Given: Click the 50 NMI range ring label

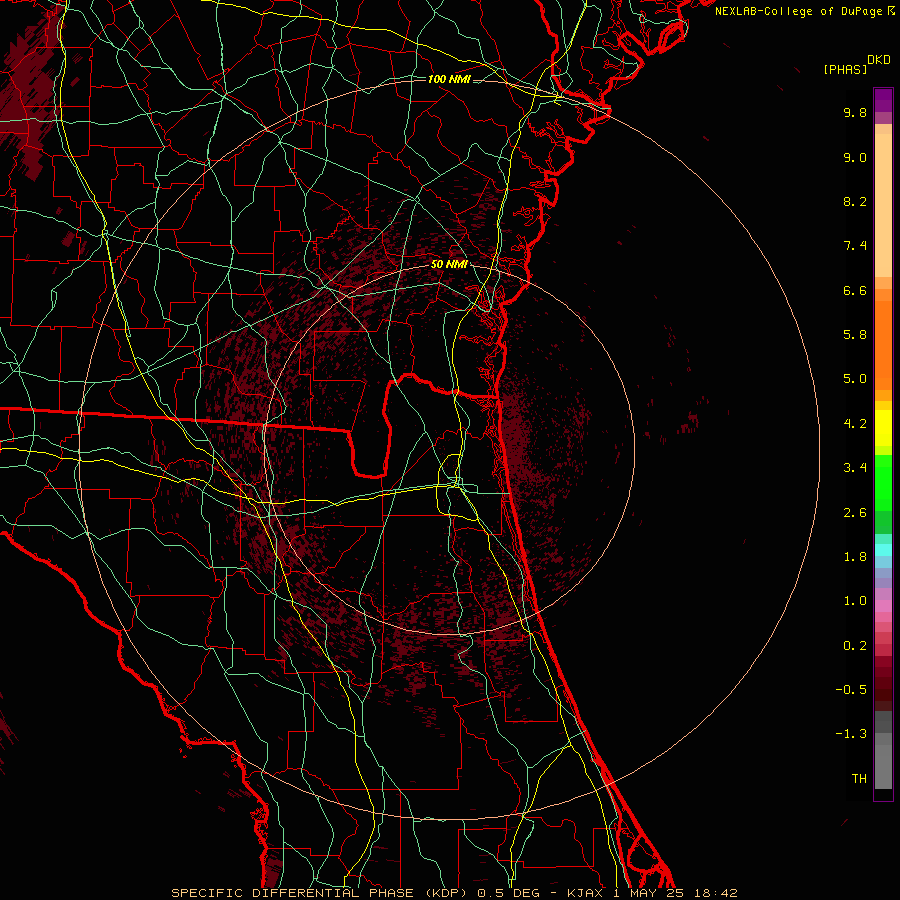Looking at the screenshot, I should tap(449, 264).
